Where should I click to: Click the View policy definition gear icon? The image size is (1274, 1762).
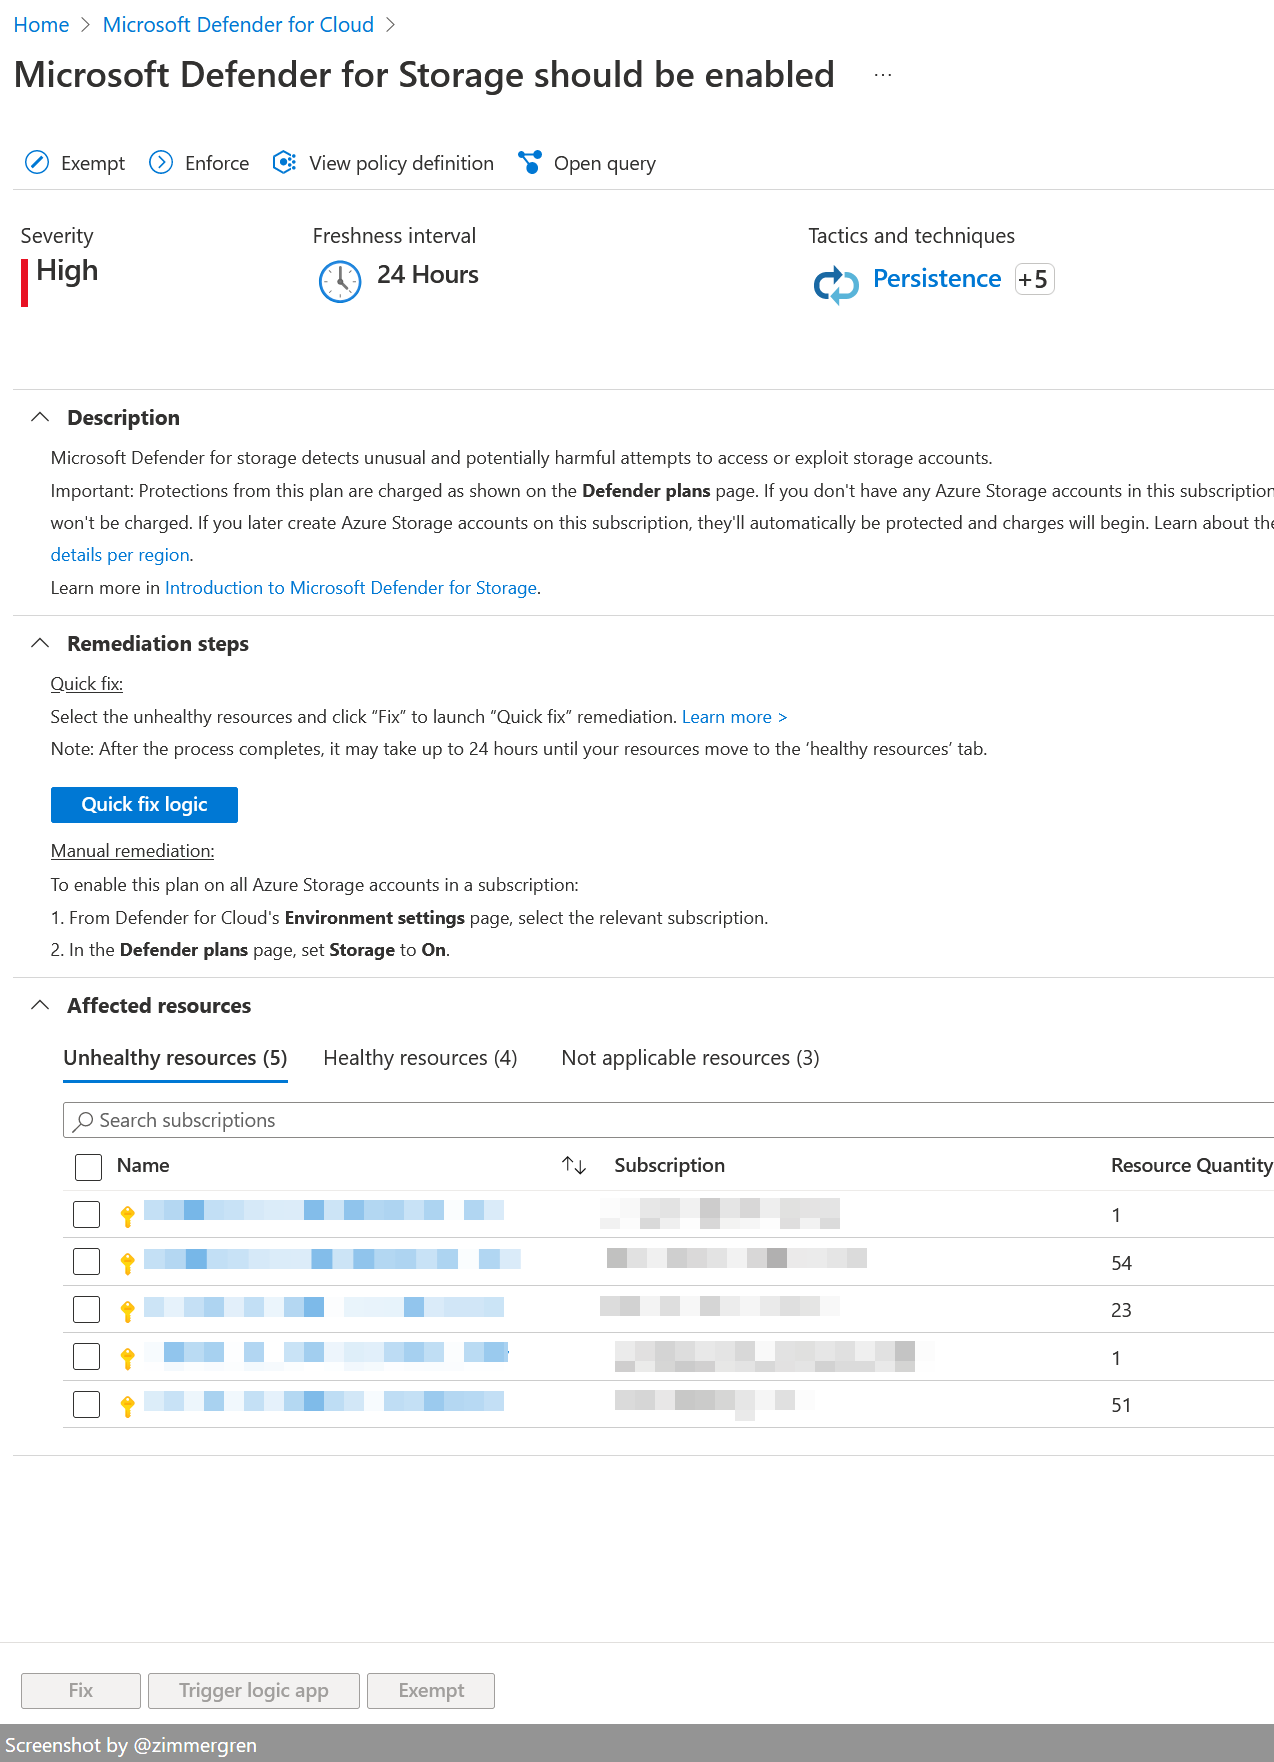pyautogui.click(x=285, y=163)
